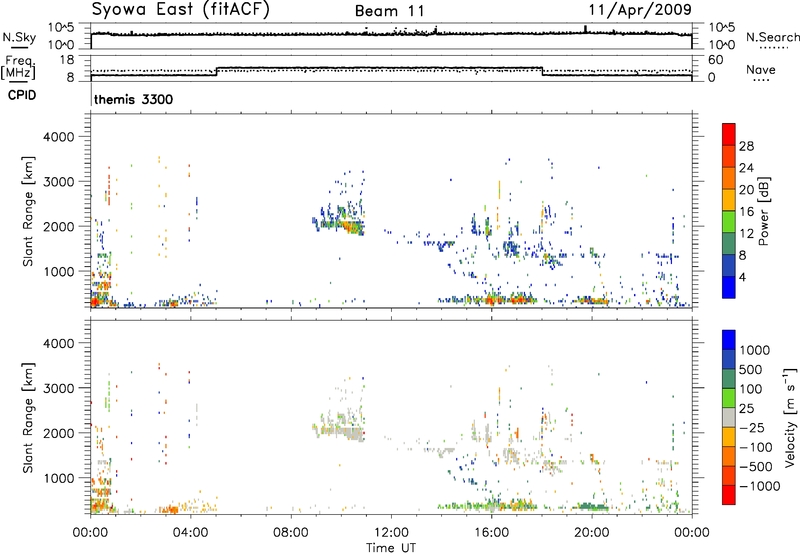800x554 pixels.
Task: Click the '24' label on Power colorbar
Action: (746, 168)
